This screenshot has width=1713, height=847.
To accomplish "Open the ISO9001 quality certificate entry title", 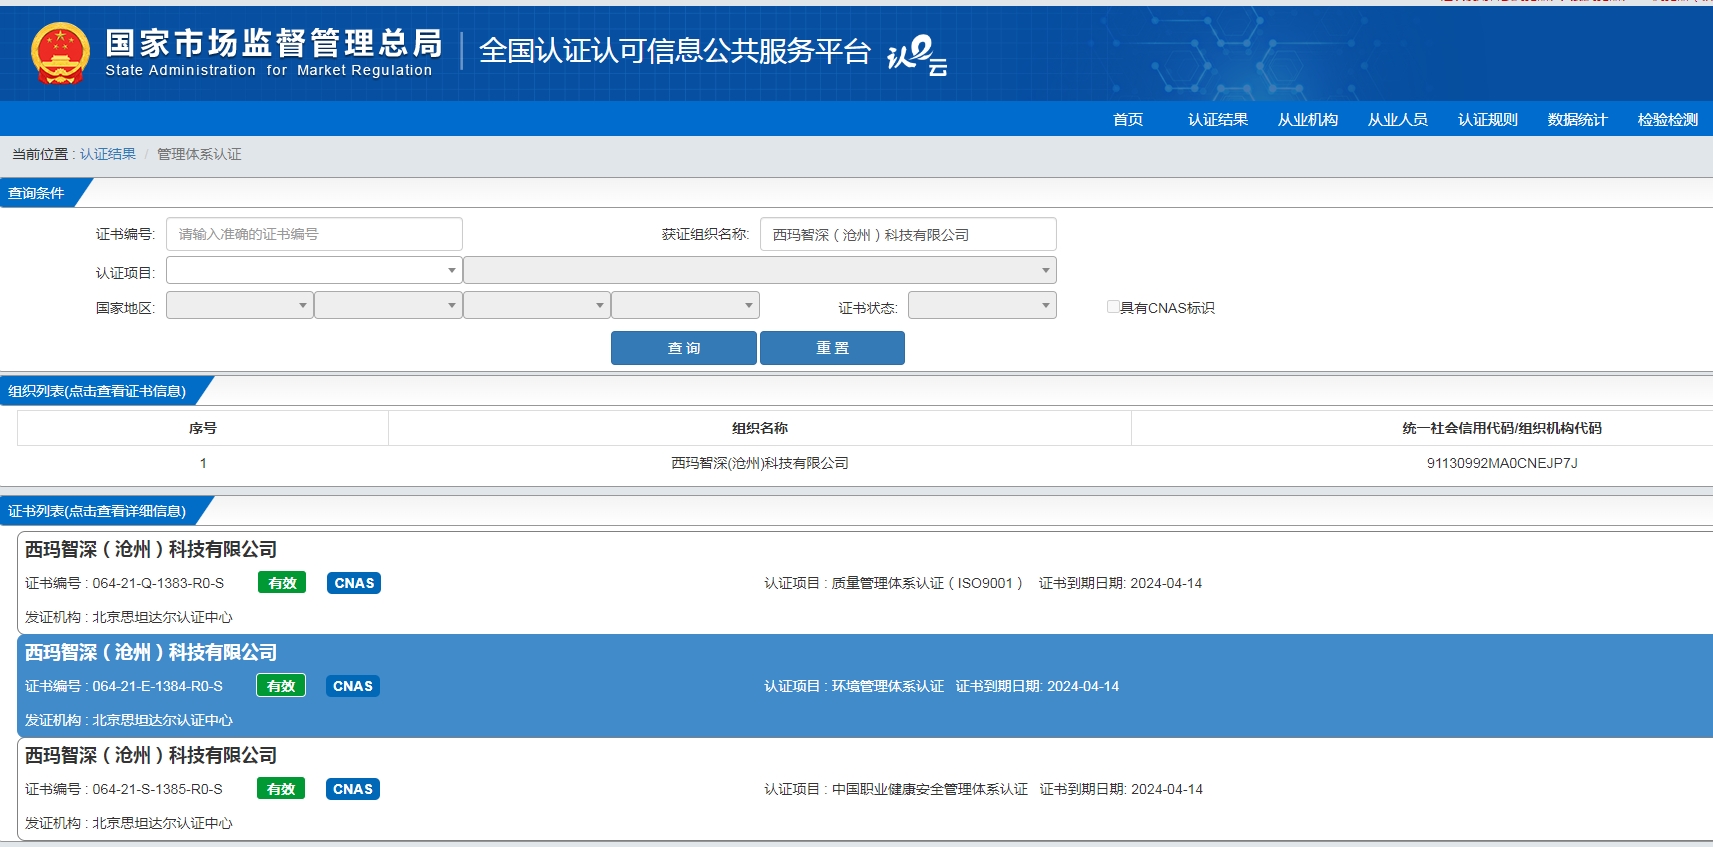I will point(151,549).
